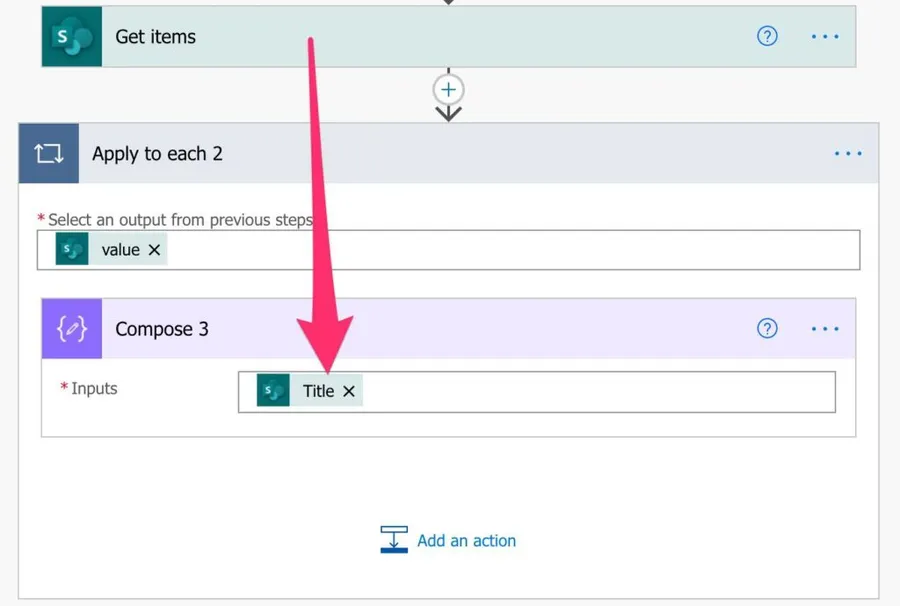Screen dimensions: 900x606
Task: Click the Add an action link
Action: pyautogui.click(x=466, y=540)
